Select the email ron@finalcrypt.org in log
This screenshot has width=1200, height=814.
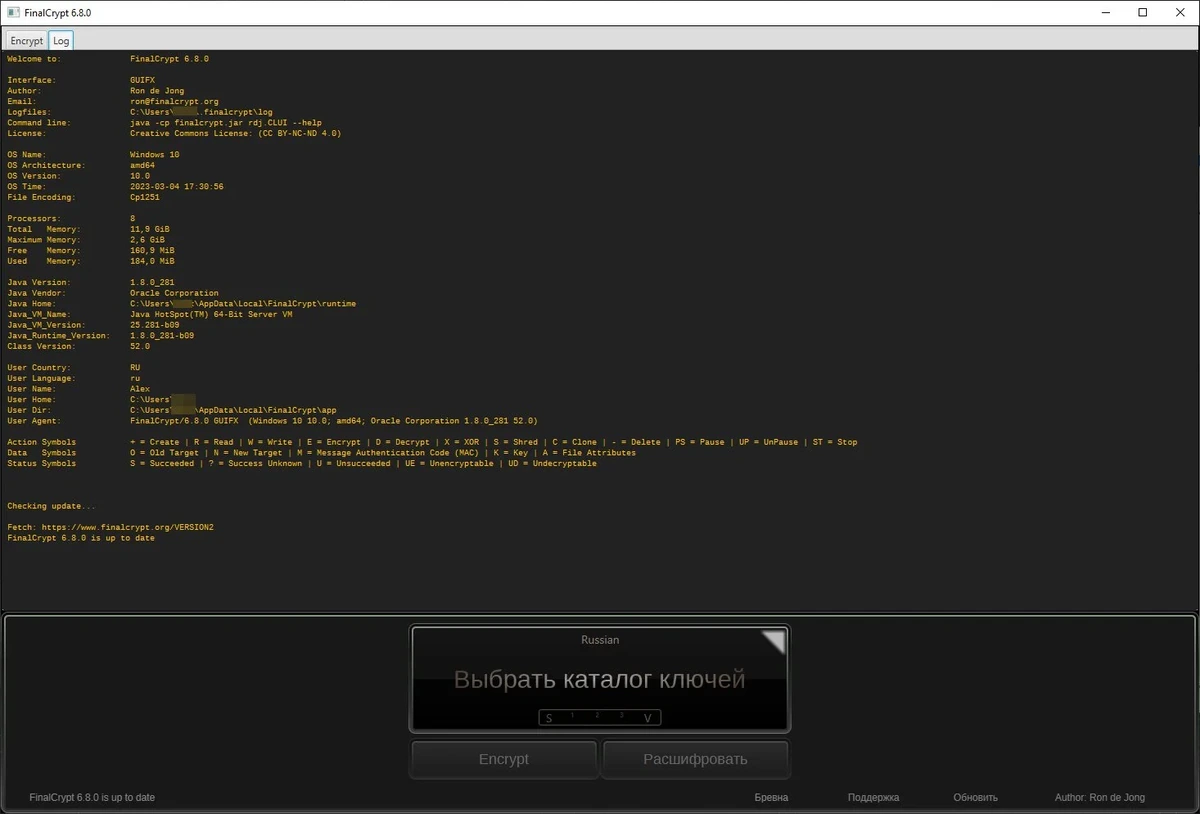tap(174, 102)
